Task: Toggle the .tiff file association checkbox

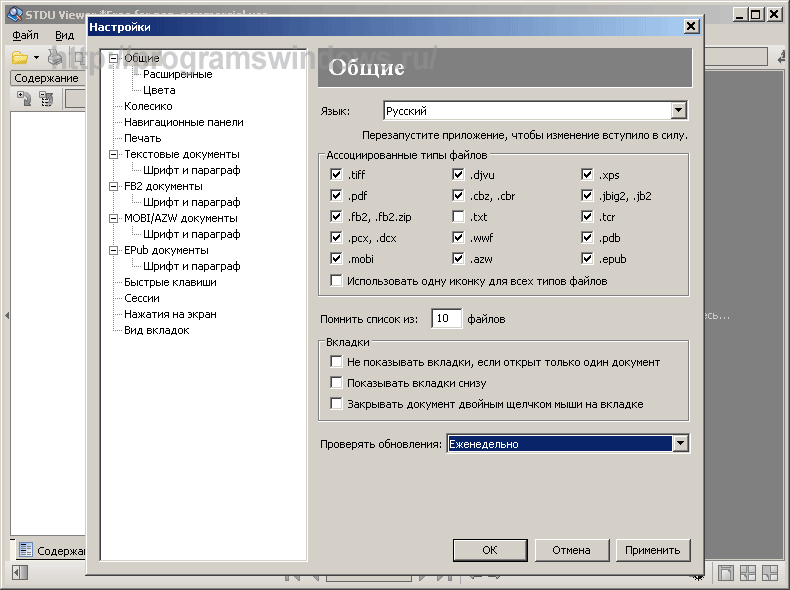Action: click(336, 174)
